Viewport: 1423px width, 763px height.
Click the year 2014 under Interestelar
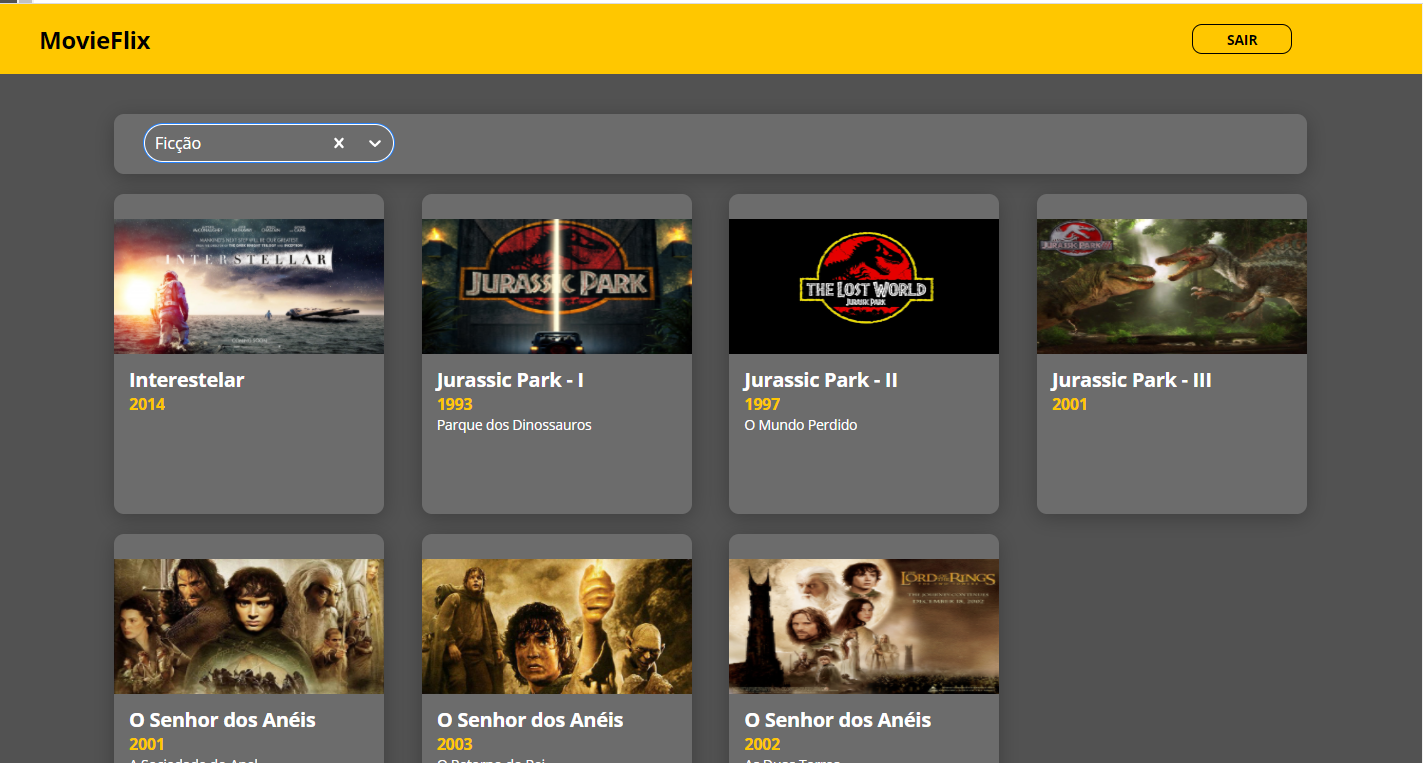147,404
